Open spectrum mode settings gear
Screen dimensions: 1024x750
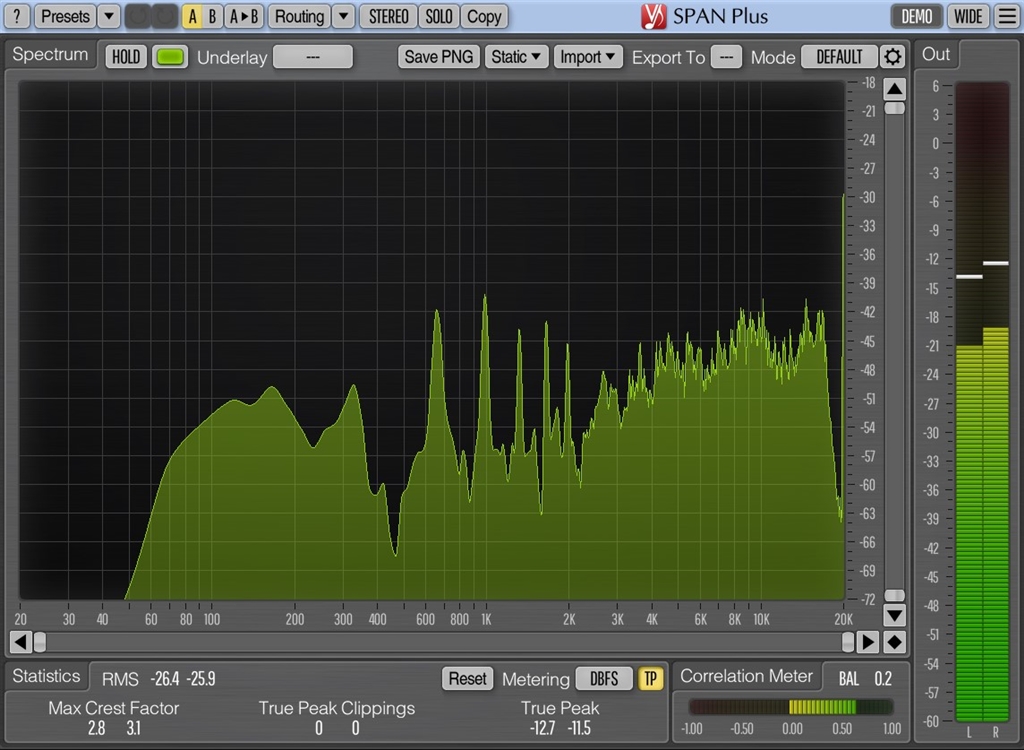(x=892, y=57)
